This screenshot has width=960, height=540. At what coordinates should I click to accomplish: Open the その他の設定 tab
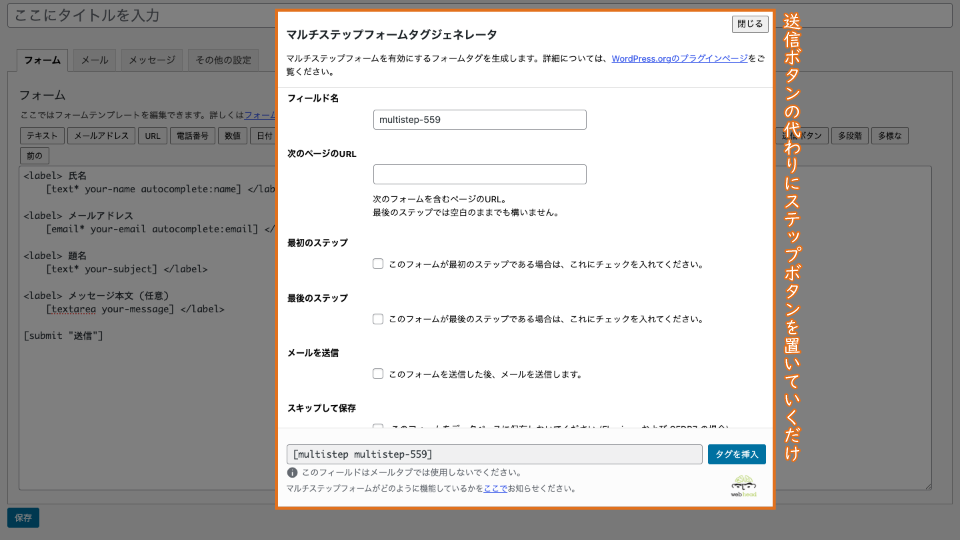[223, 60]
